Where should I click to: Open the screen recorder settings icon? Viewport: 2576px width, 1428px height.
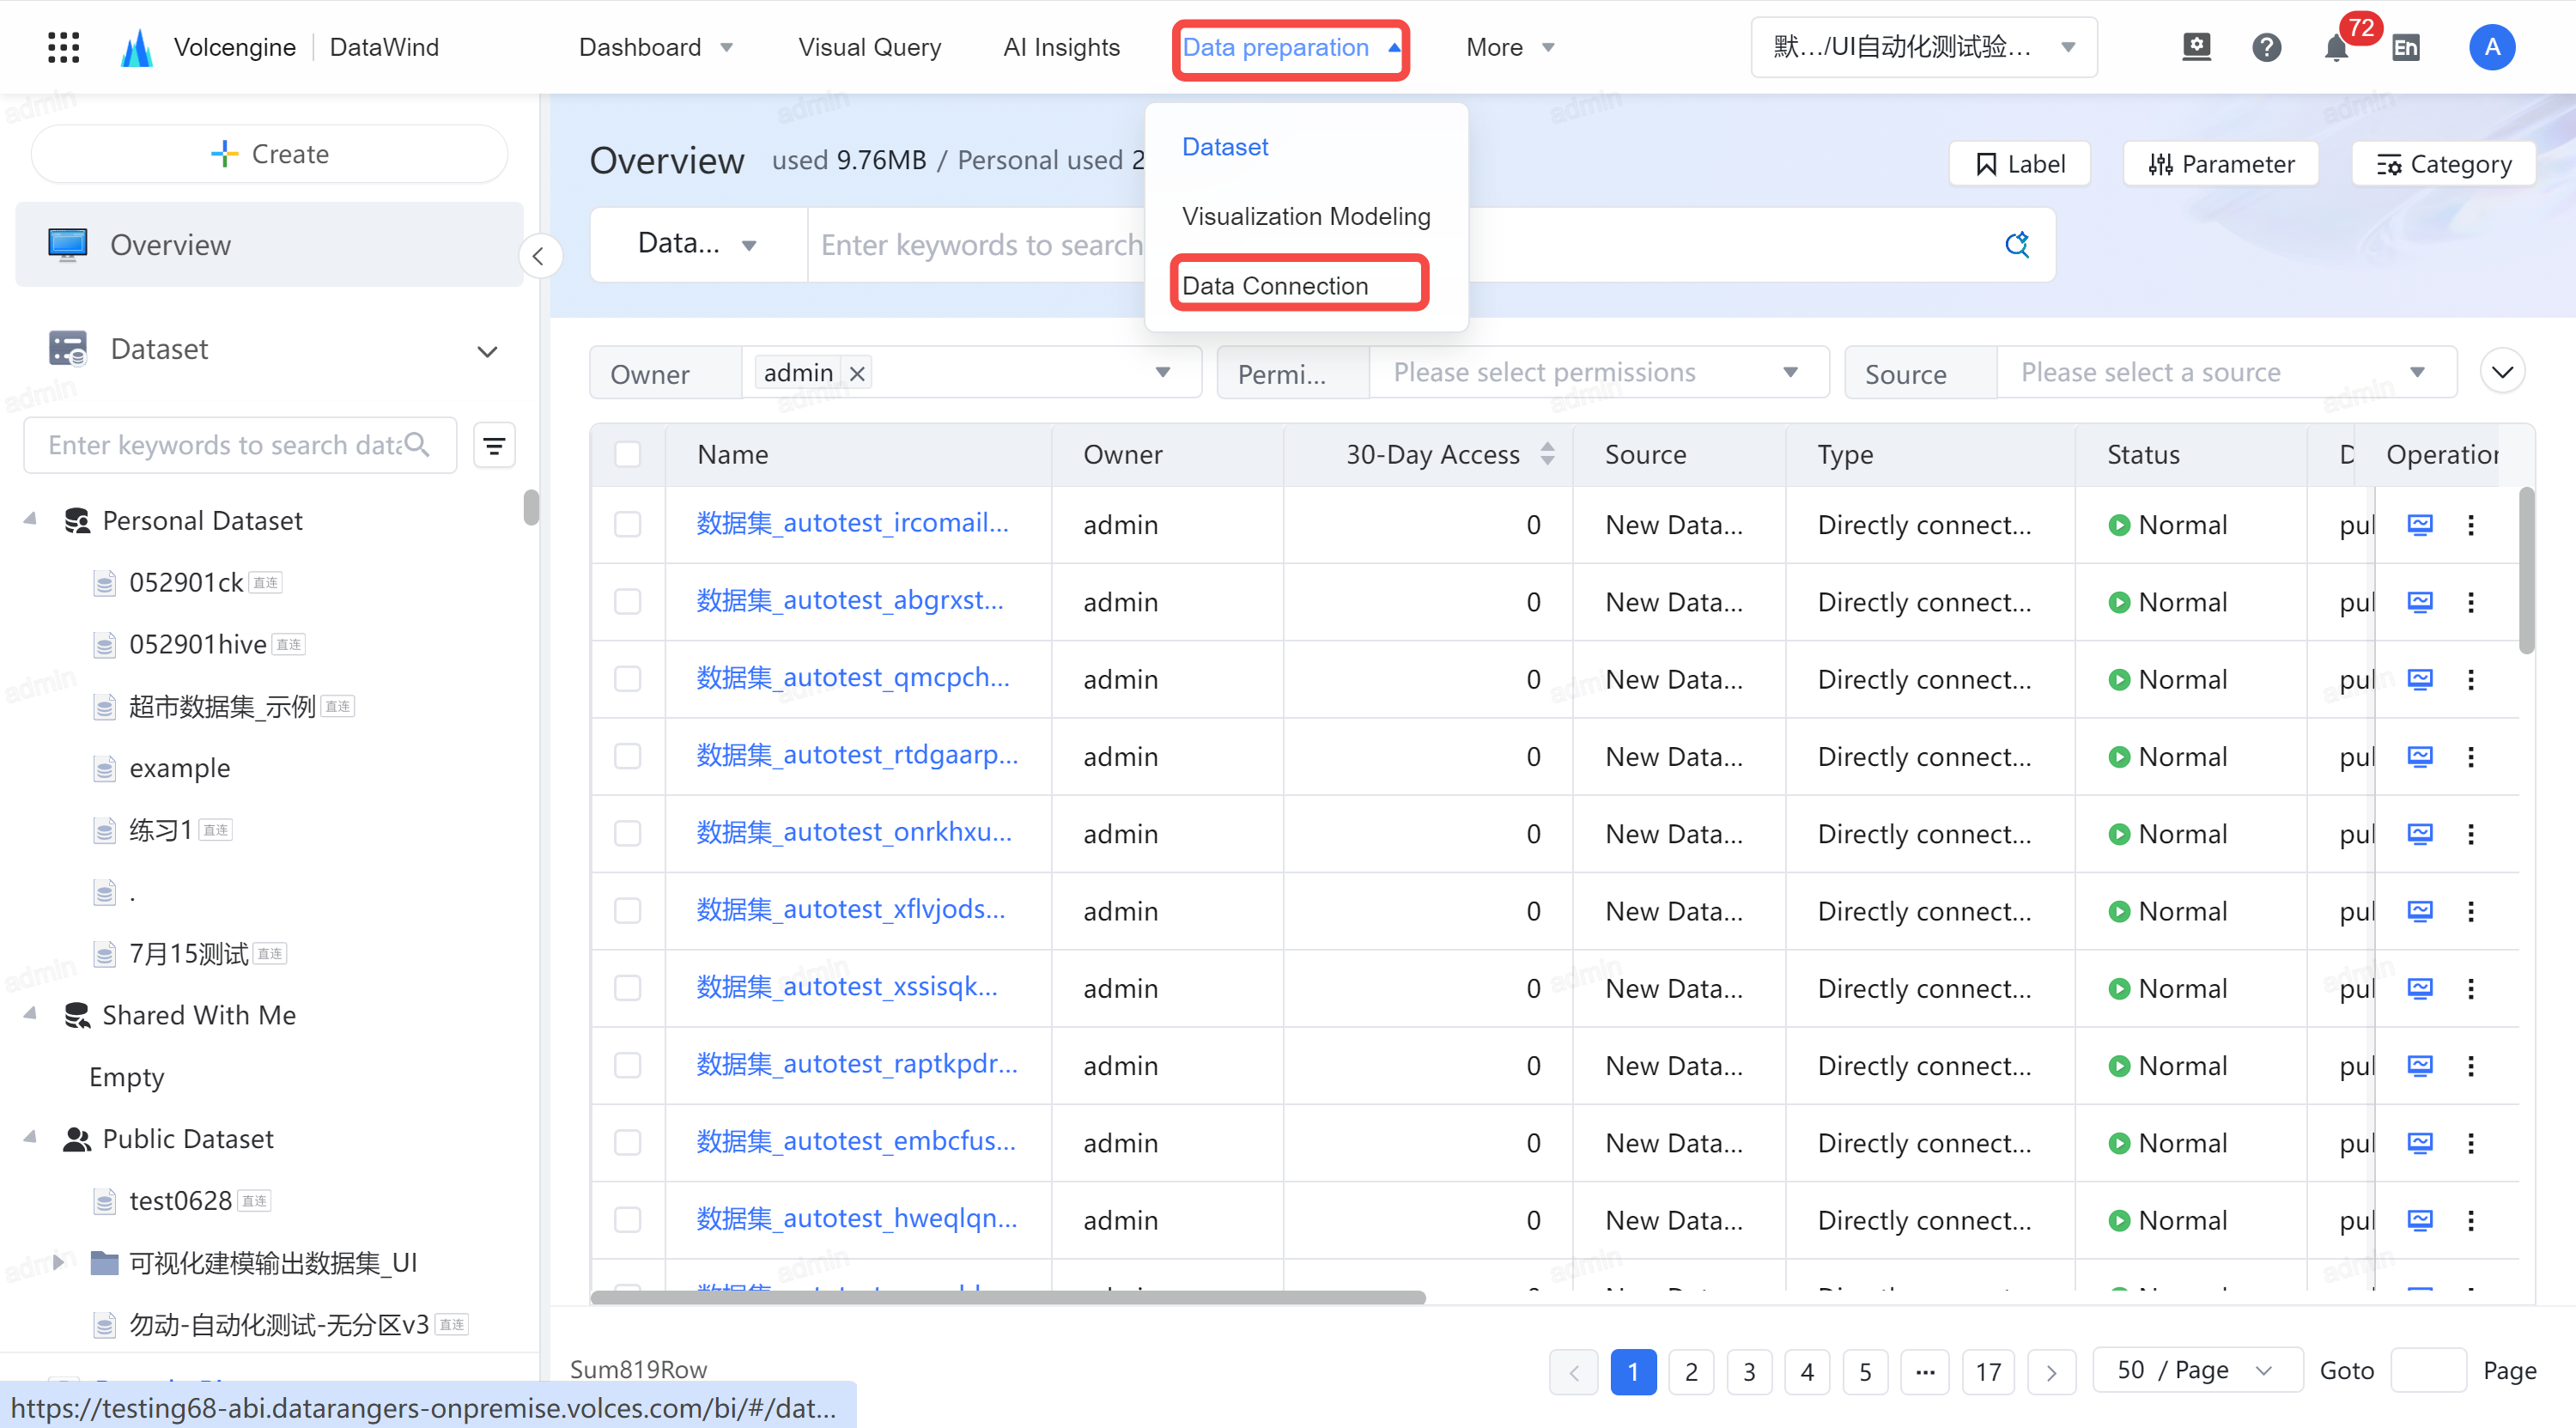pos(2196,47)
